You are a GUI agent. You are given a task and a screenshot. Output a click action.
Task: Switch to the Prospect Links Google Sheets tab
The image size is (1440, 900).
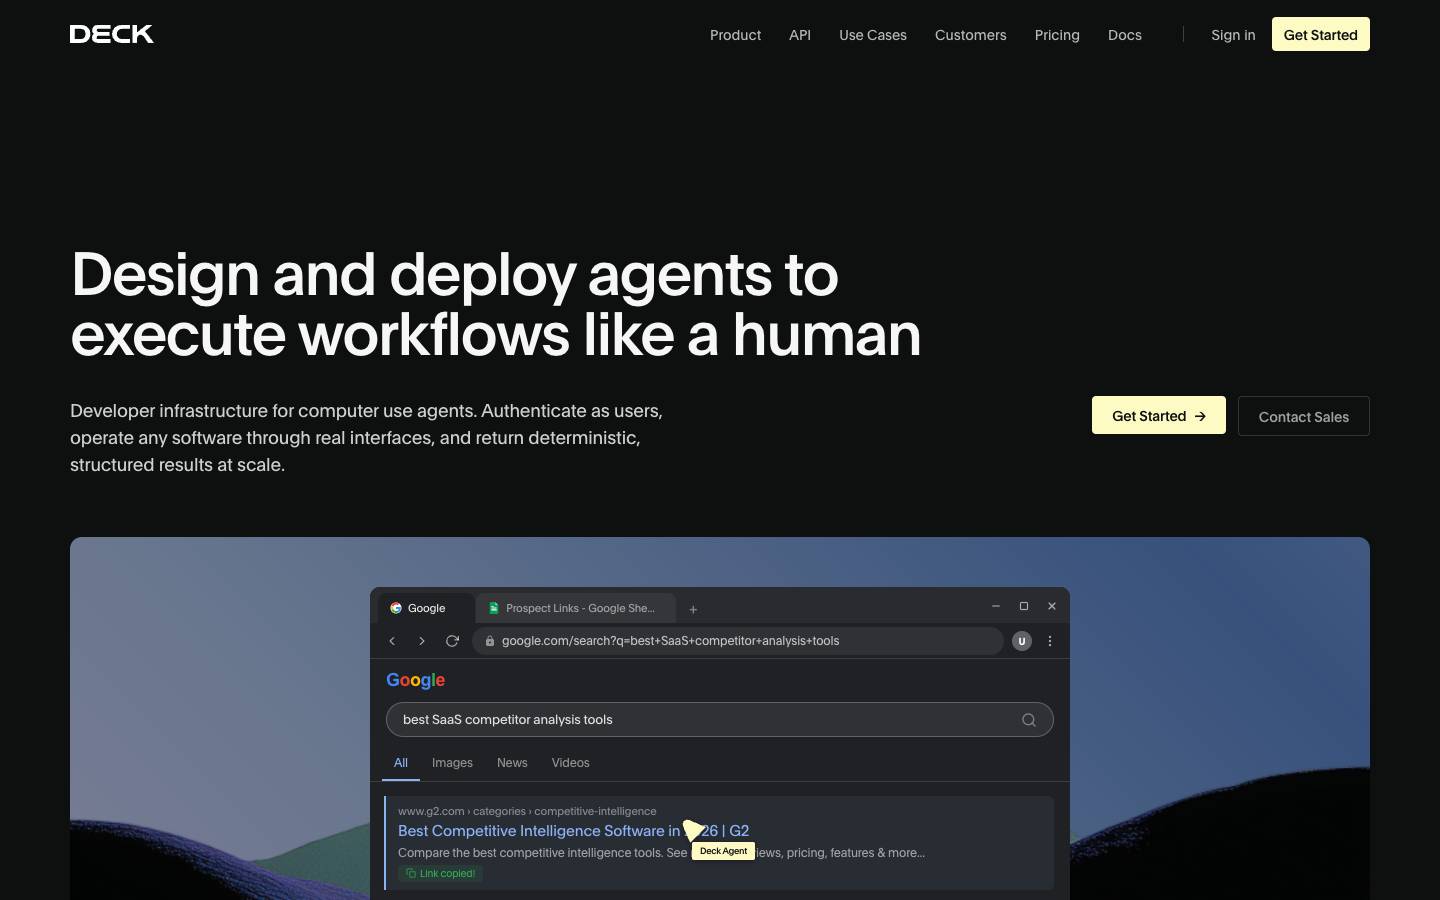[x=577, y=608]
